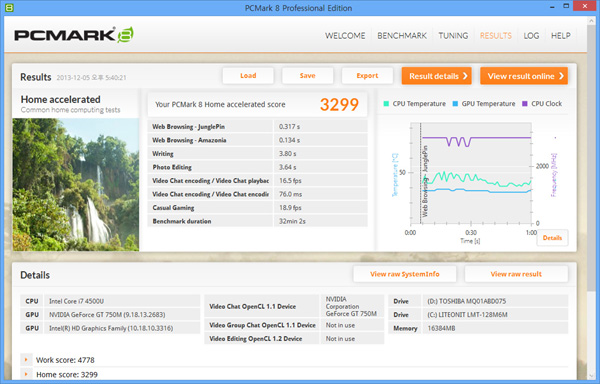The width and height of the screenshot is (600, 384).
Task: Click the Video Chat OpenCL 1.1 Device label
Action: [253, 306]
